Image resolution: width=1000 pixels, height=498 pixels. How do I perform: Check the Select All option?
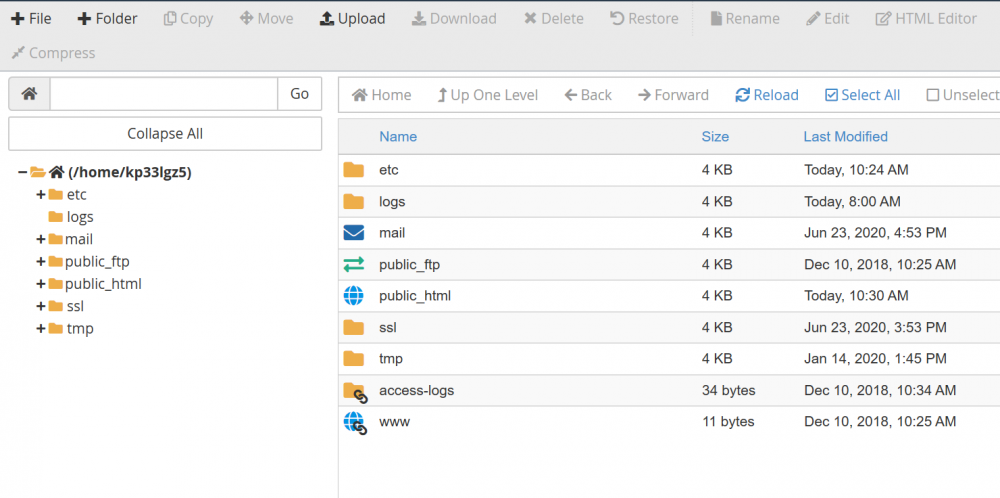(x=862, y=95)
